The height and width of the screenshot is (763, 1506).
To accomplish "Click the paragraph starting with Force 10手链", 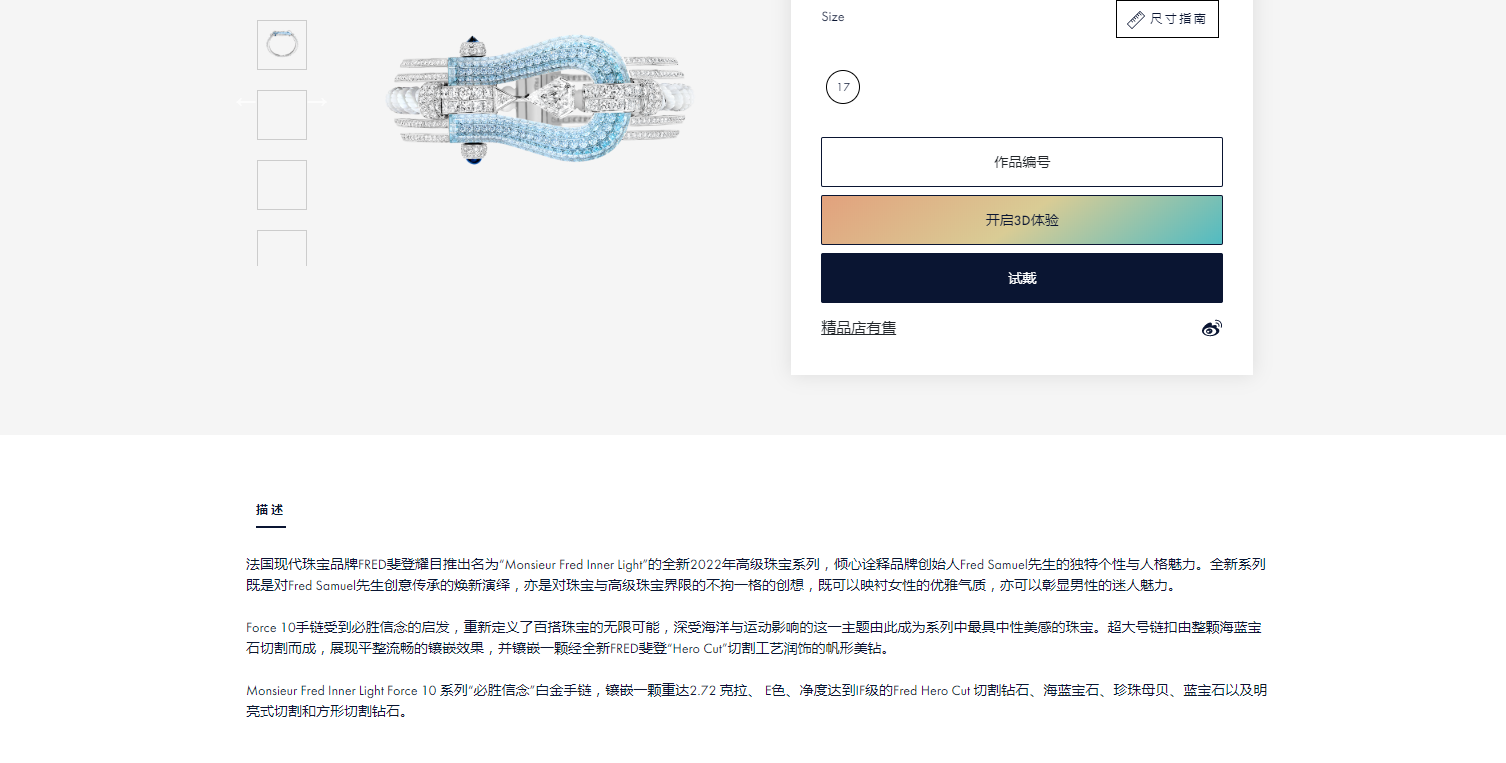I will [x=755, y=637].
